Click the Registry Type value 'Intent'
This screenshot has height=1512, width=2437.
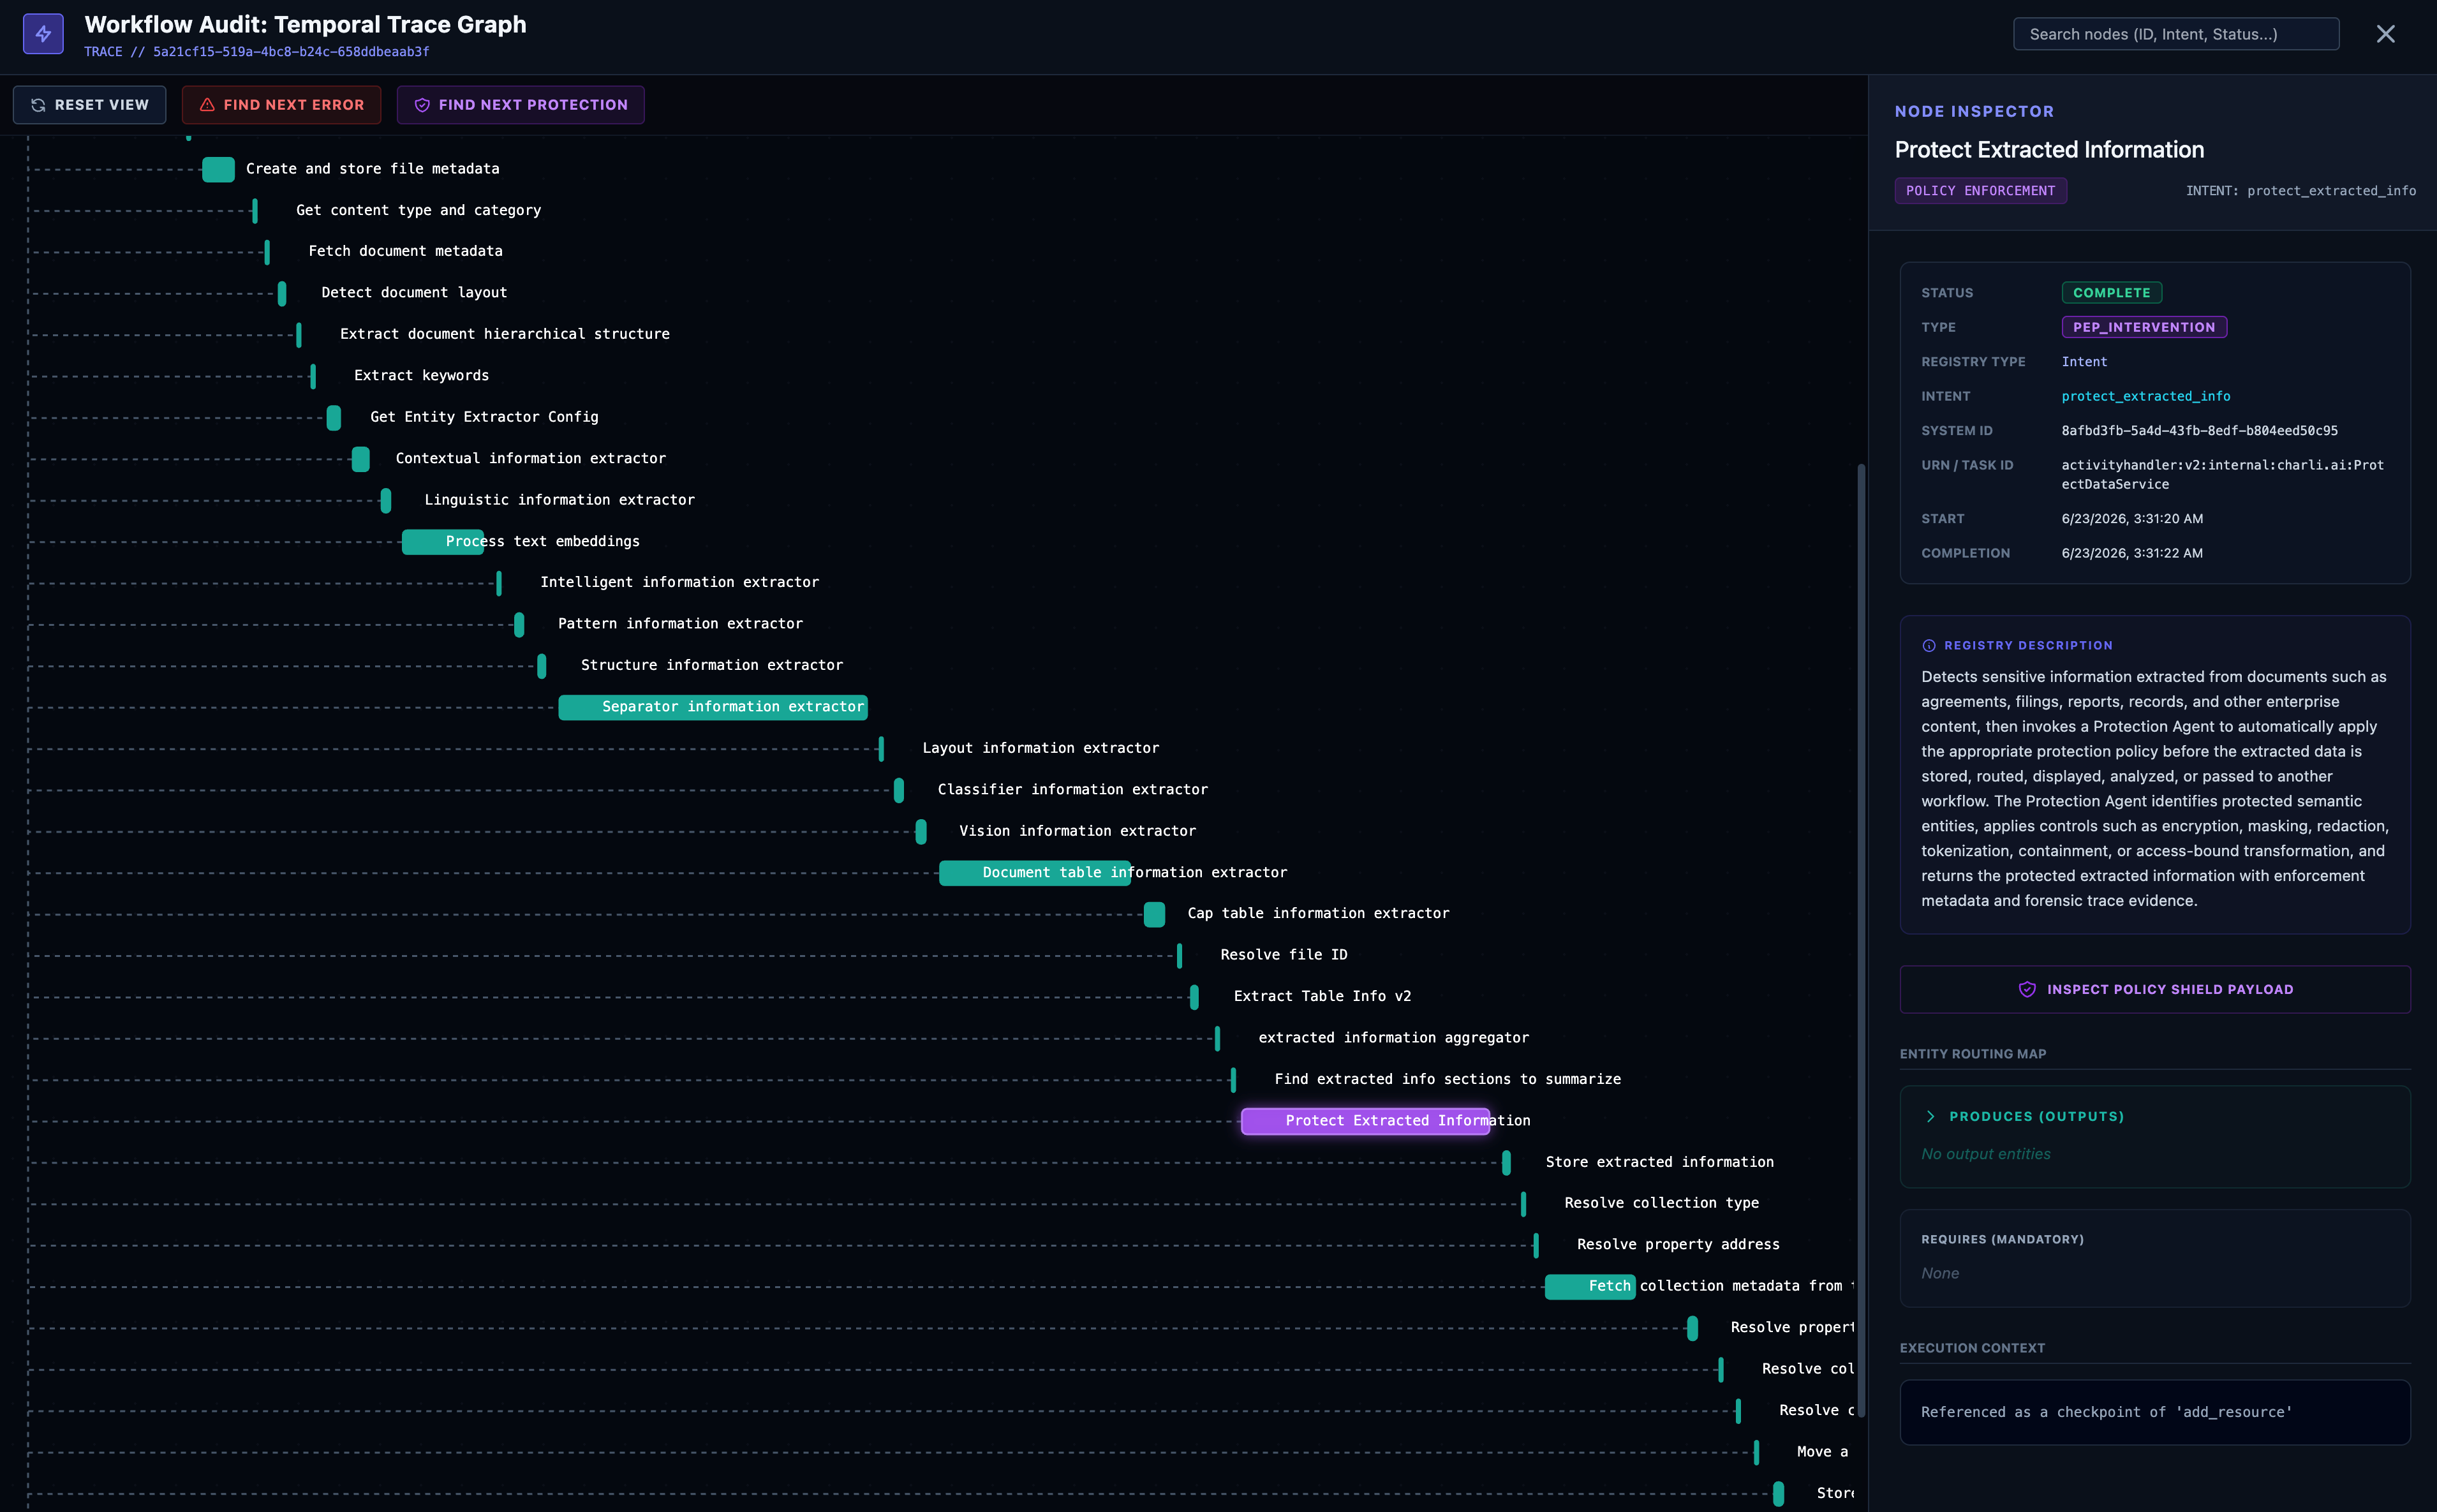tap(2084, 362)
